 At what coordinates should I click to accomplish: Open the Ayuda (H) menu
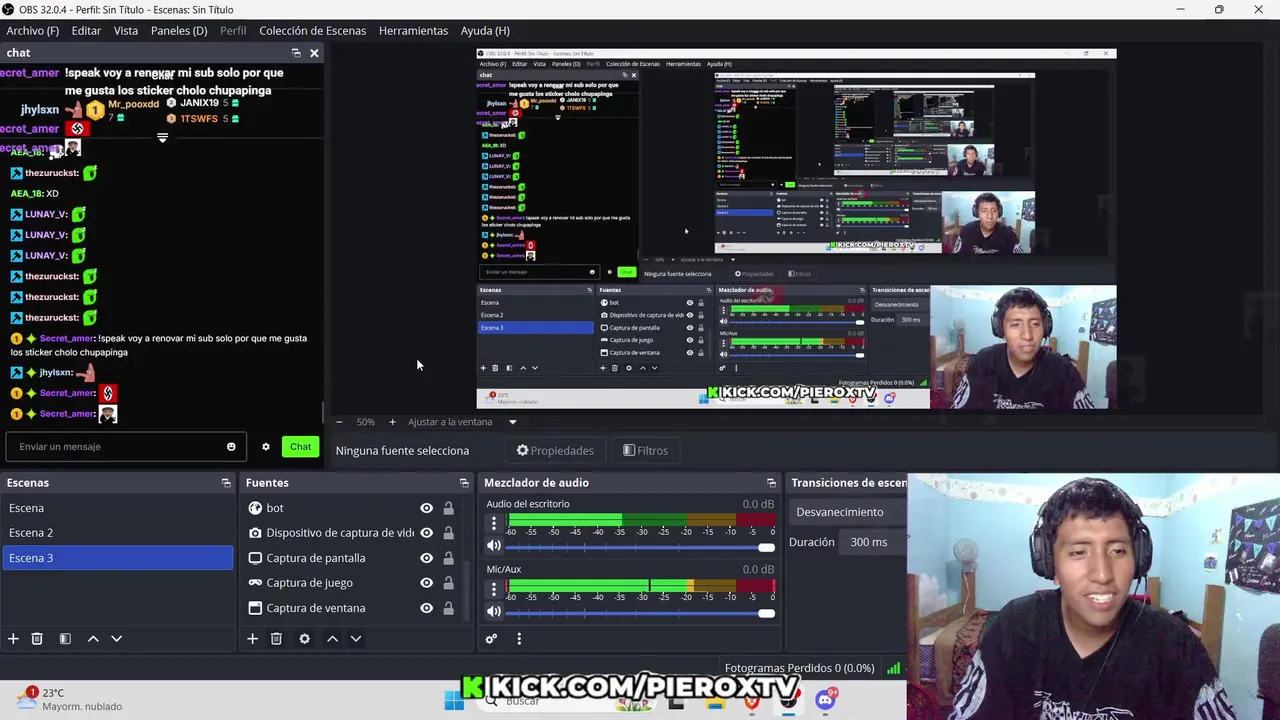(485, 31)
